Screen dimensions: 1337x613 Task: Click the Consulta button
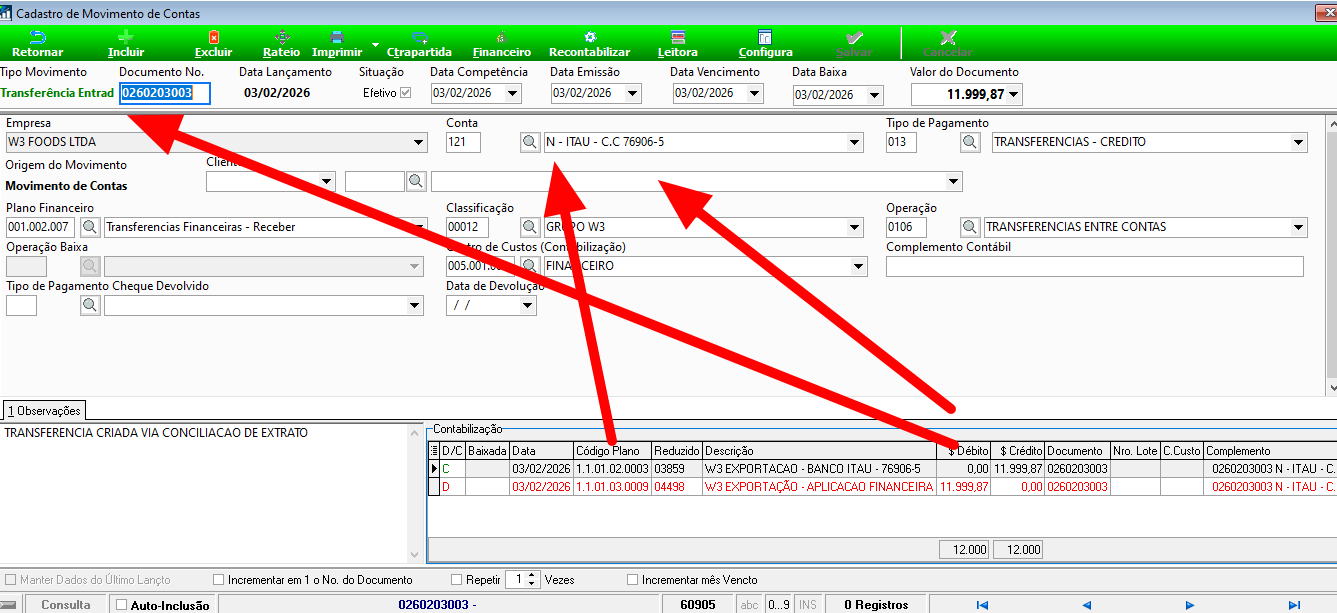pyautogui.click(x=66, y=605)
